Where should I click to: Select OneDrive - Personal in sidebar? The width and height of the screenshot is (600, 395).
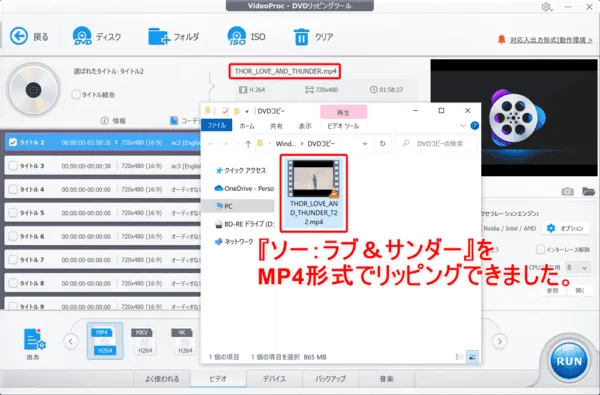click(x=244, y=188)
